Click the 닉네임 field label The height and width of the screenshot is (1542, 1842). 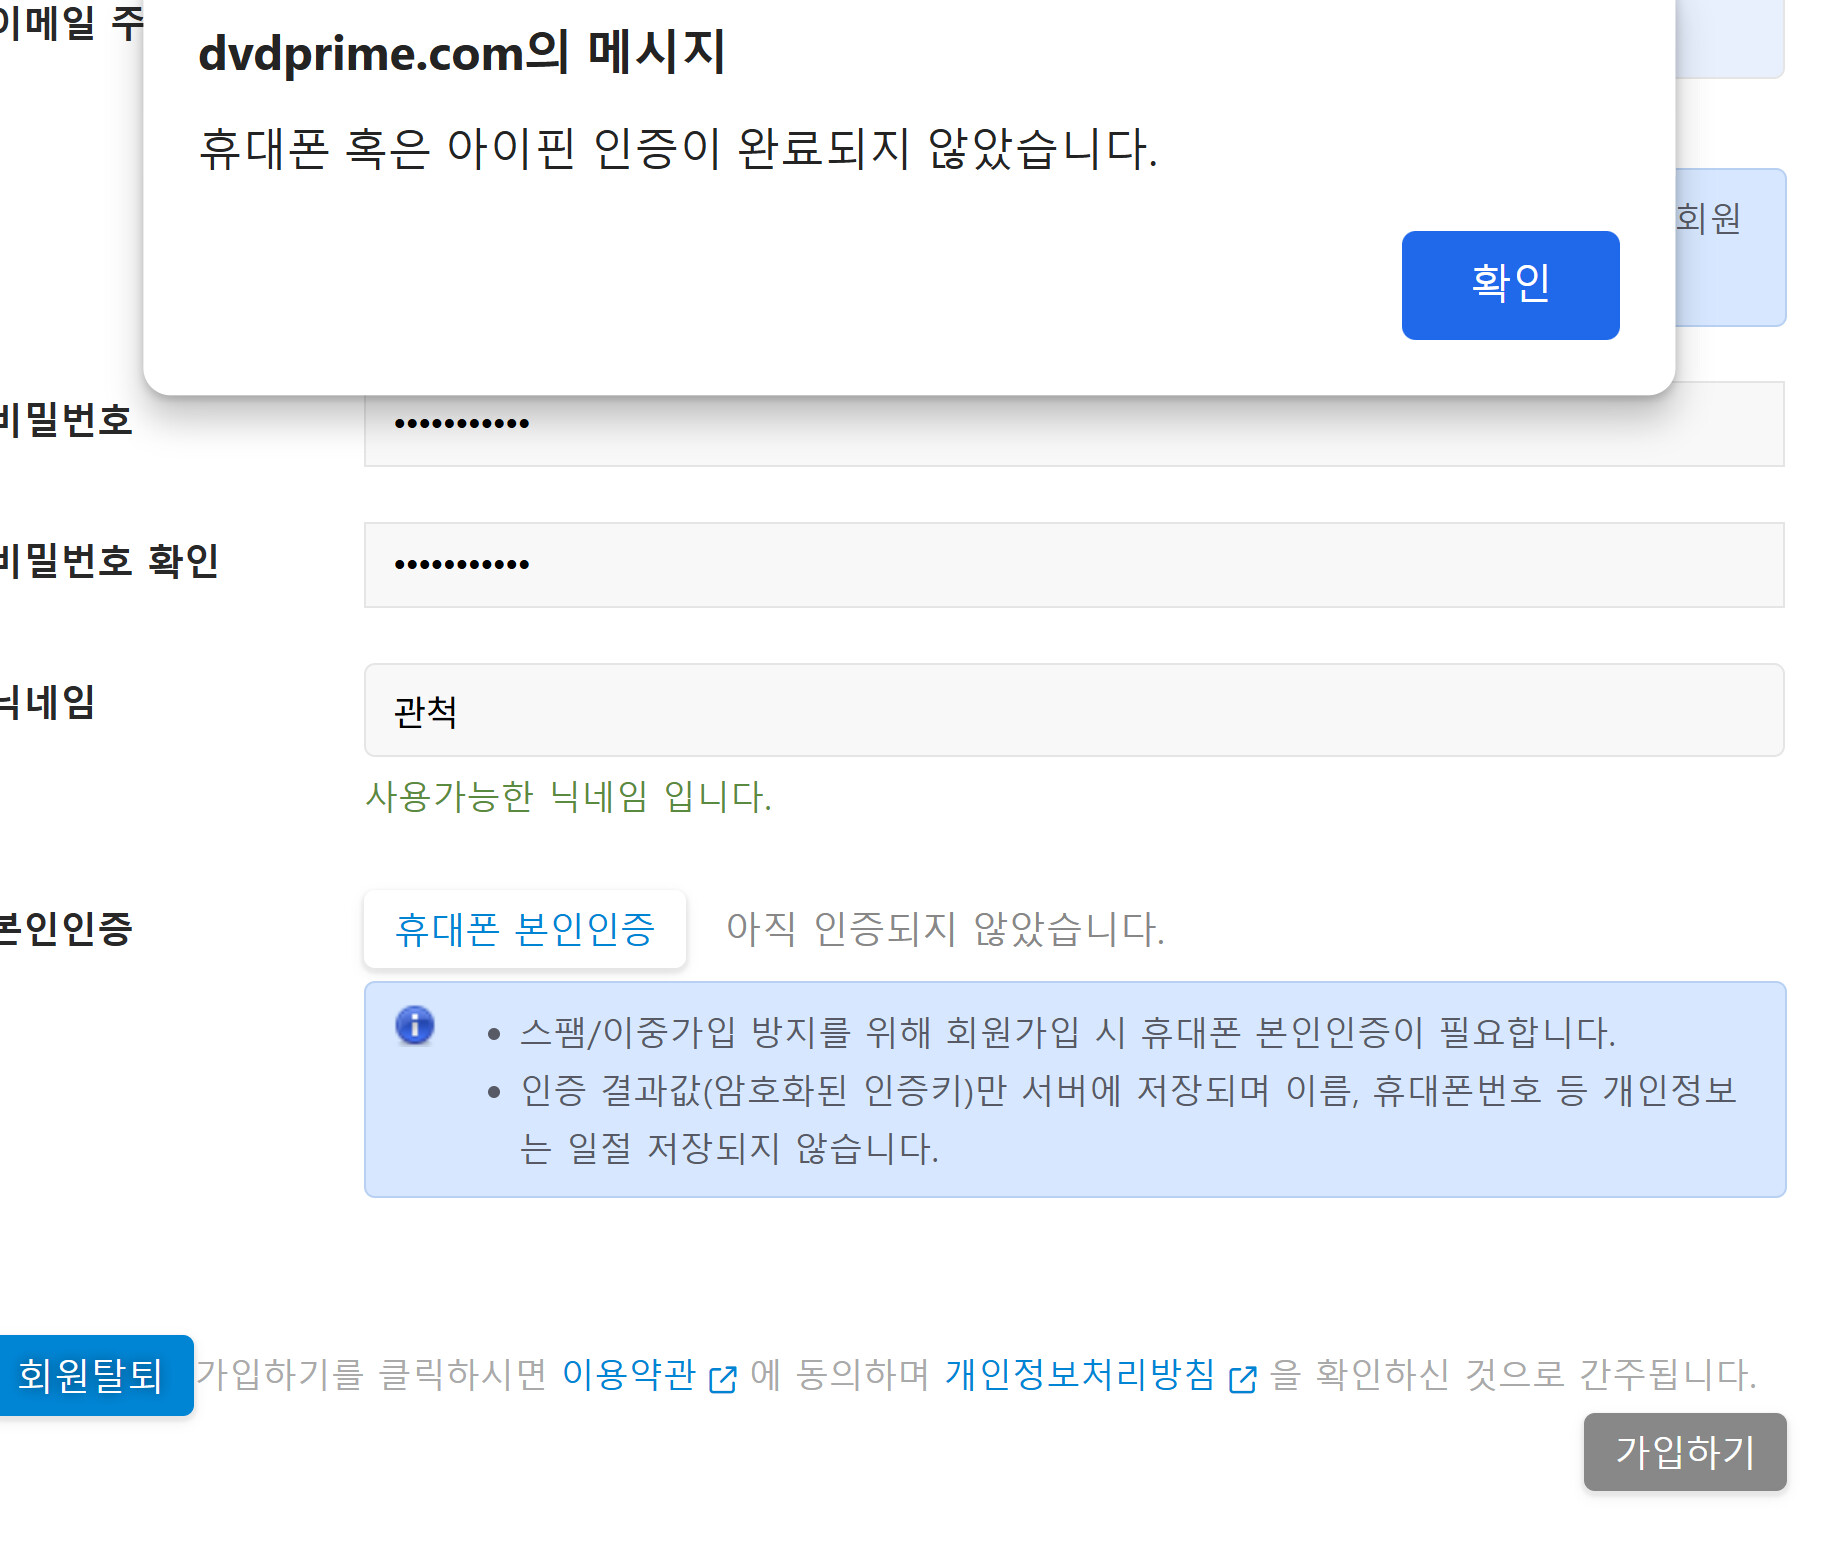click(48, 702)
